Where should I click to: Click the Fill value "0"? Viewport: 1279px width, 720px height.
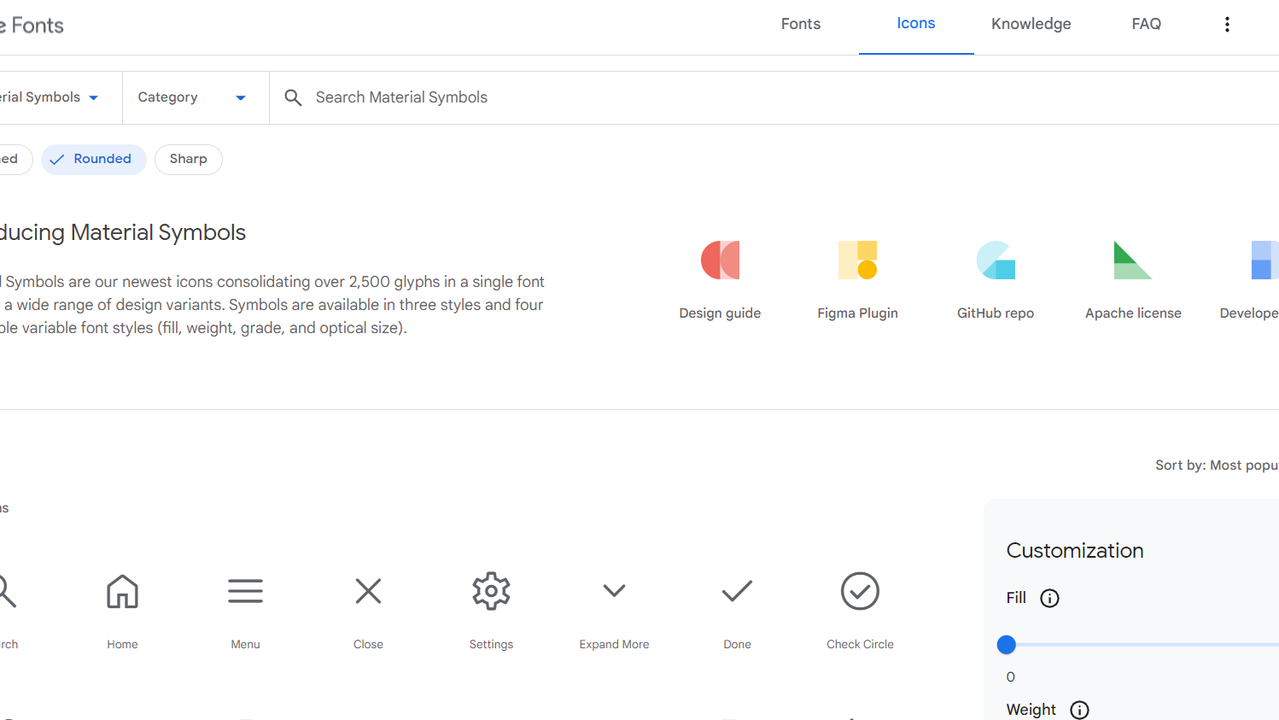(x=1010, y=677)
